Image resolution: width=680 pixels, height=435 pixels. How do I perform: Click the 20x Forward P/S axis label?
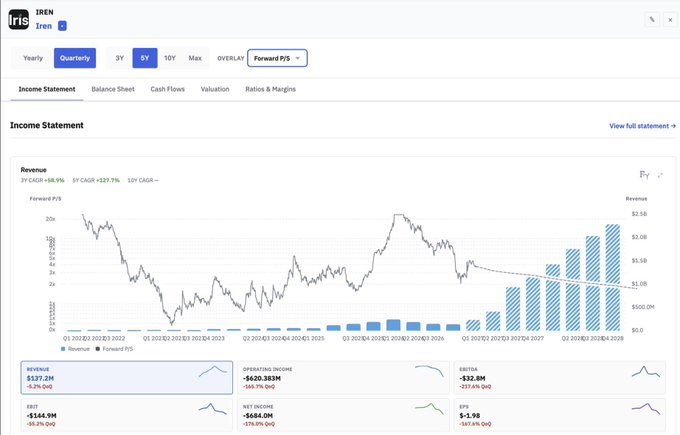point(50,219)
